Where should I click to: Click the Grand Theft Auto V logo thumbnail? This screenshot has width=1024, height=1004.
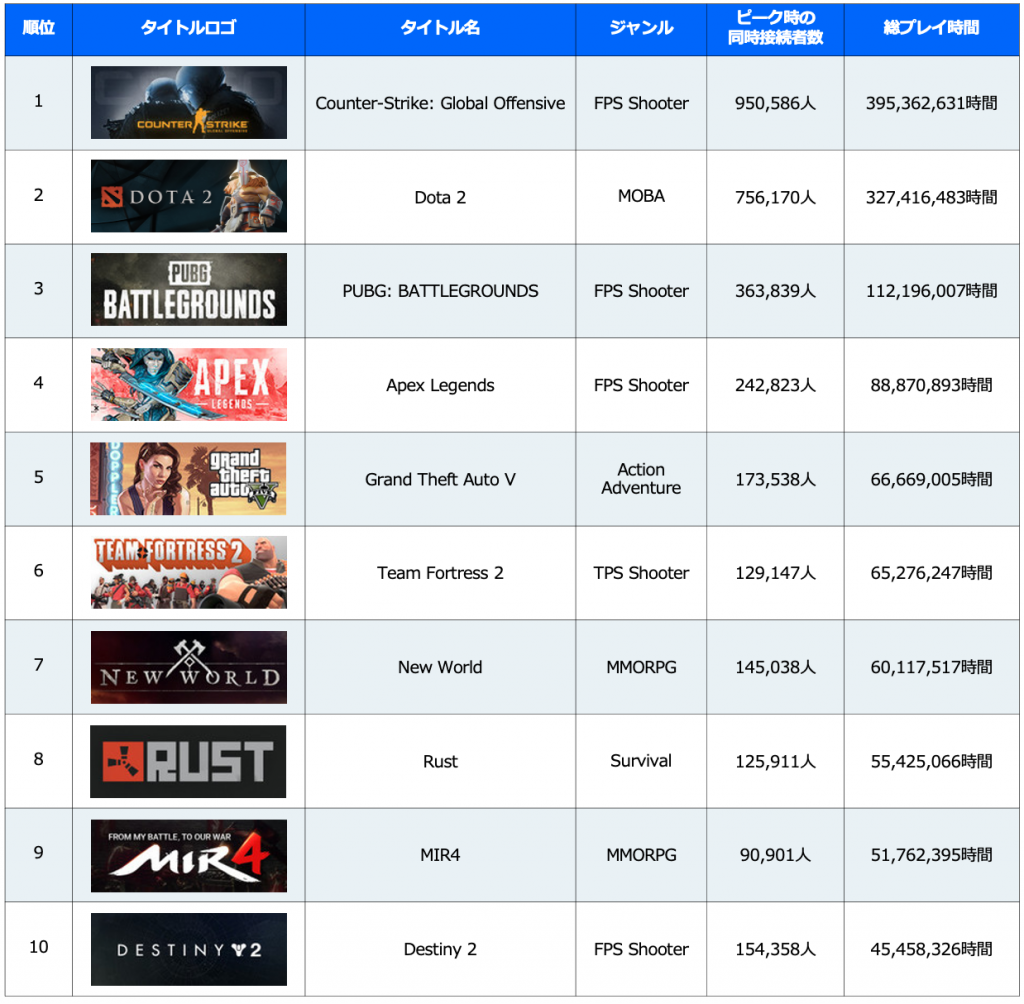(x=188, y=478)
